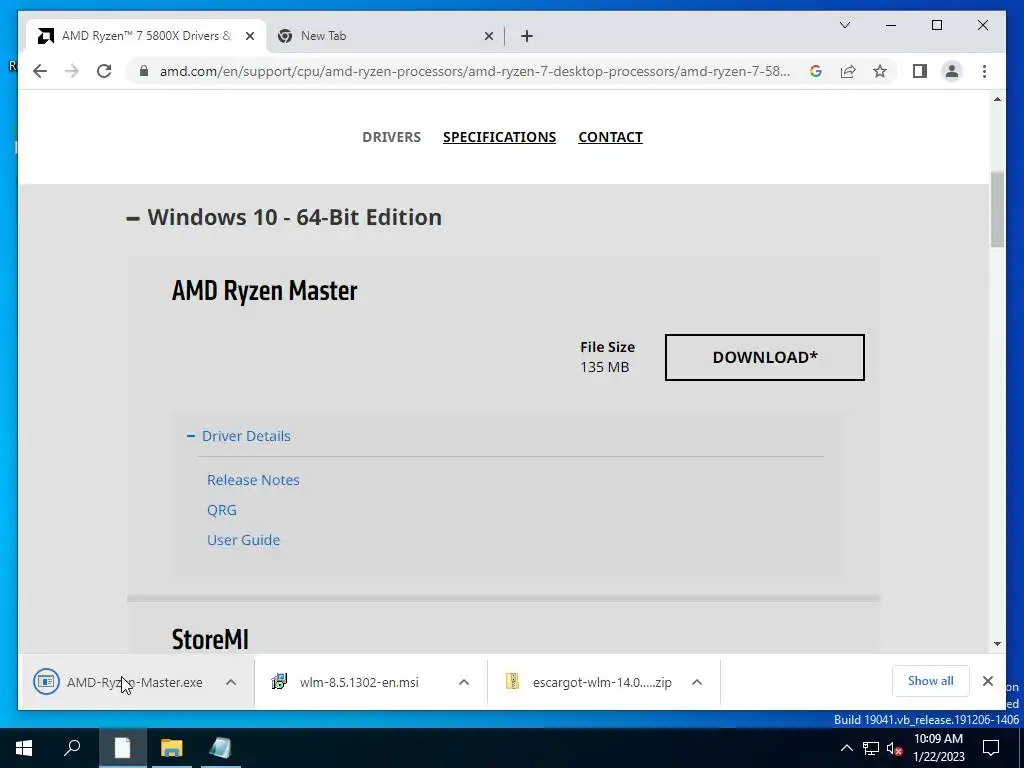Close the New Tab tab
The width and height of the screenshot is (1024, 768).
488,36
